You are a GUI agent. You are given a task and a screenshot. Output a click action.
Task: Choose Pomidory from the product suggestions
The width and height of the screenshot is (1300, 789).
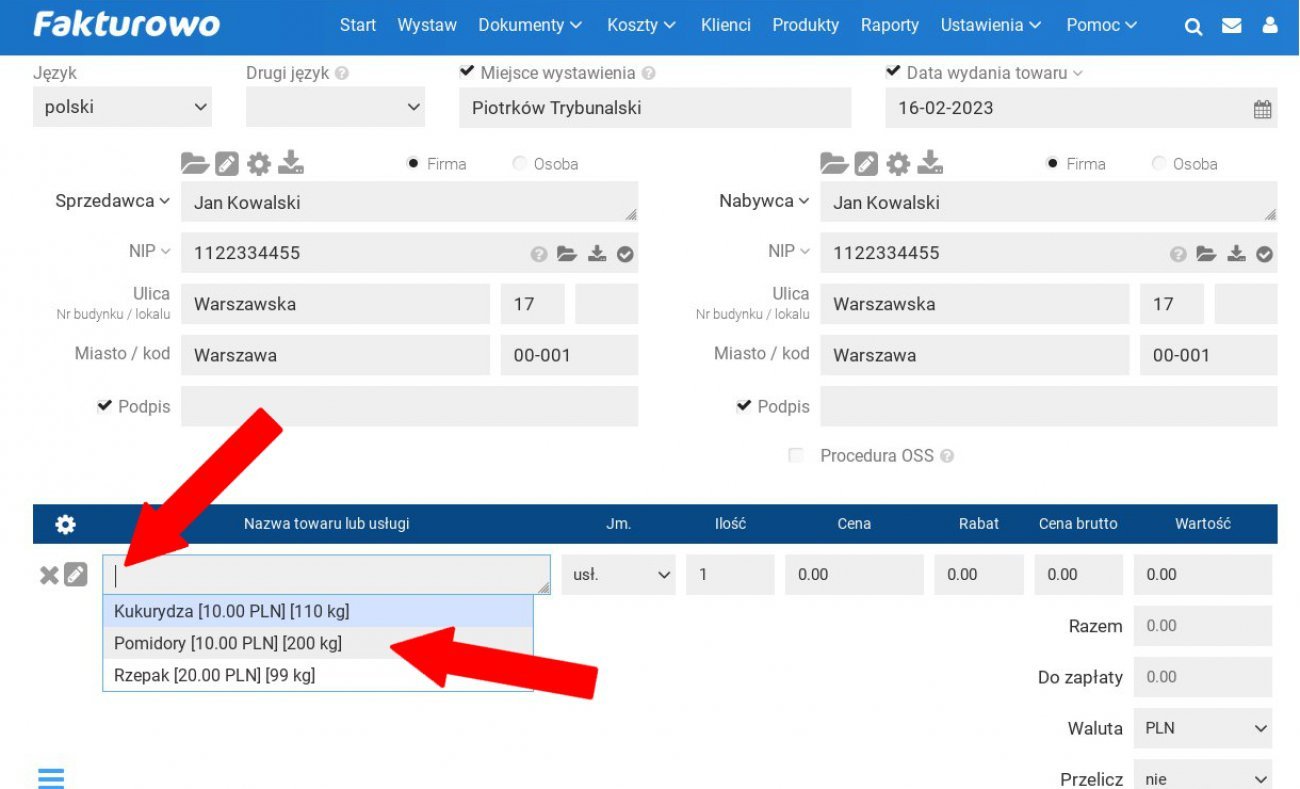tap(228, 643)
